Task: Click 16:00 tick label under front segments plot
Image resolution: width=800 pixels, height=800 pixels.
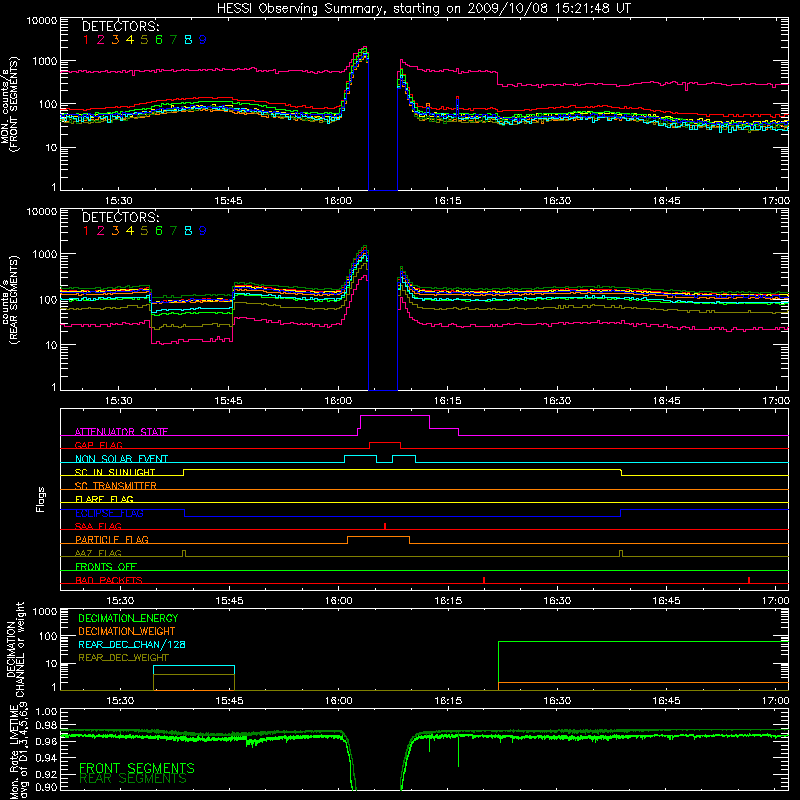Action: point(338,201)
